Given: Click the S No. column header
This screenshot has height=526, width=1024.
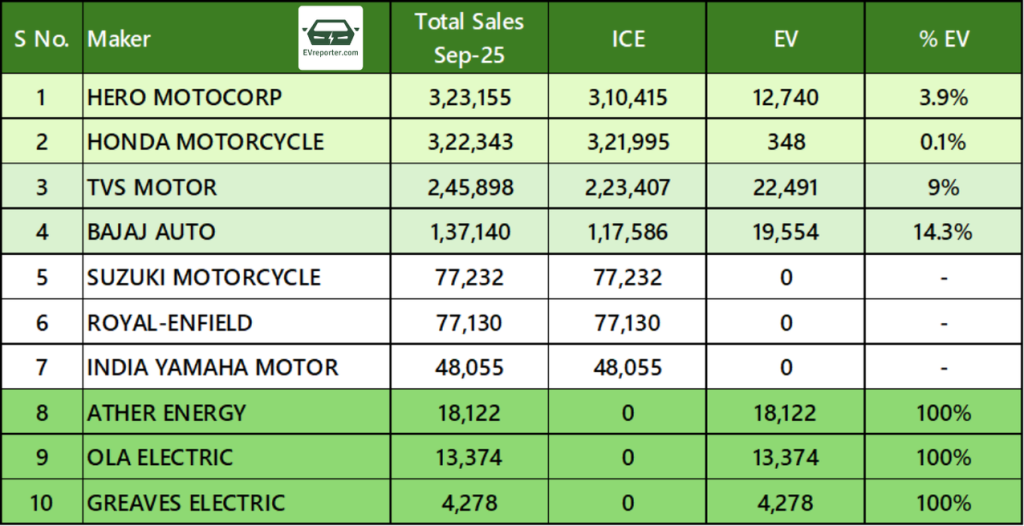Looking at the screenshot, I should click(41, 39).
